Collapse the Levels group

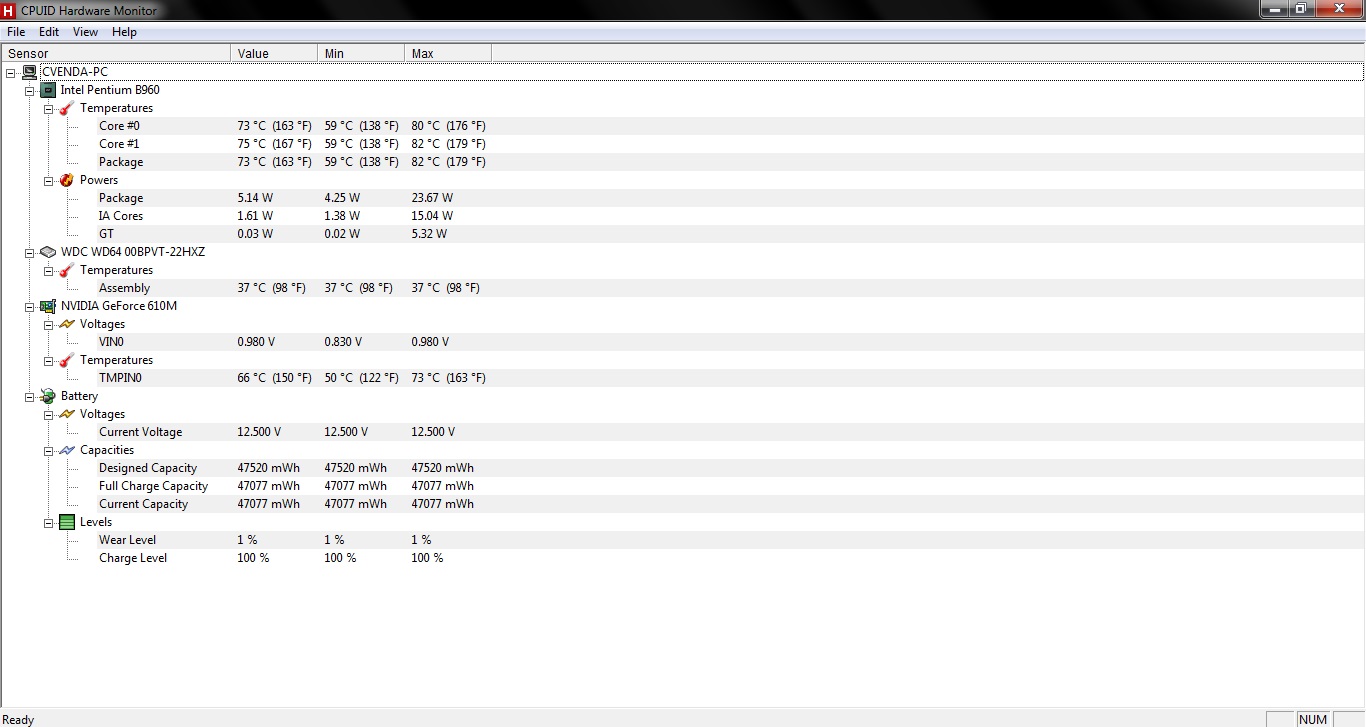point(49,522)
